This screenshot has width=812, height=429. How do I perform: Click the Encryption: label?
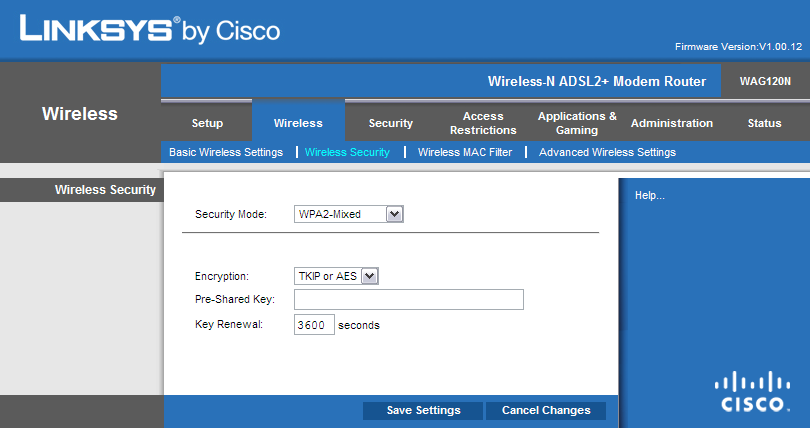pos(222,277)
